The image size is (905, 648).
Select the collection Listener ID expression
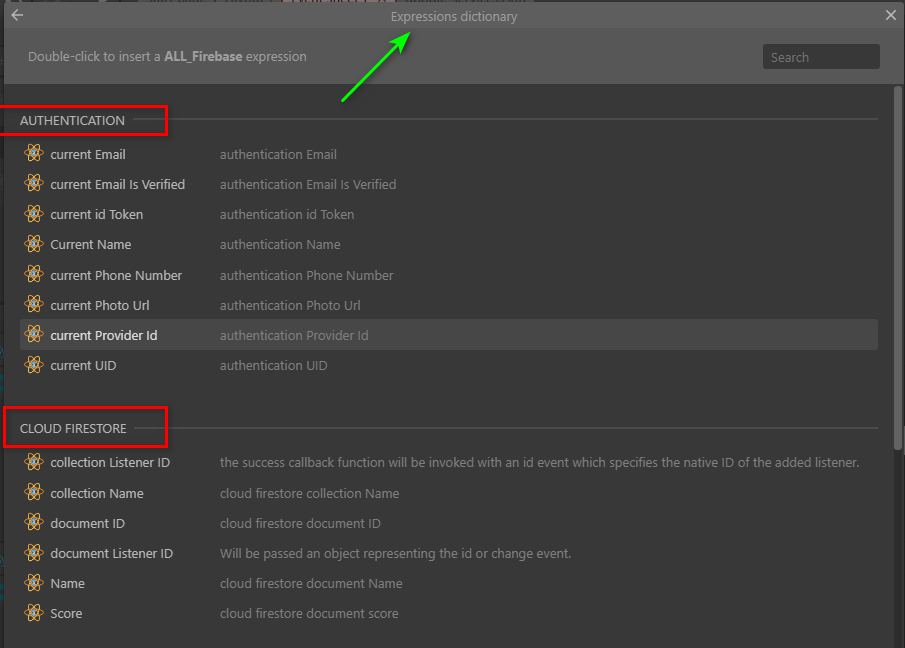pos(110,463)
